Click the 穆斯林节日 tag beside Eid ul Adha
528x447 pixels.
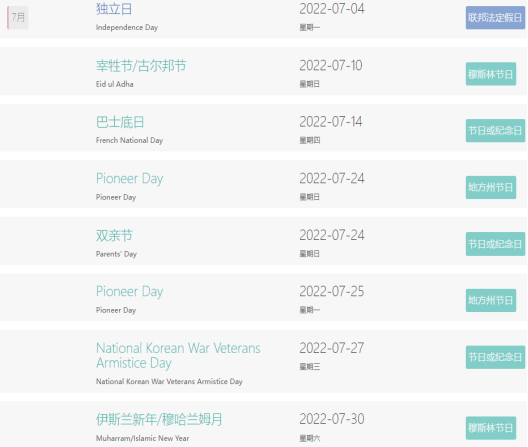click(491, 74)
